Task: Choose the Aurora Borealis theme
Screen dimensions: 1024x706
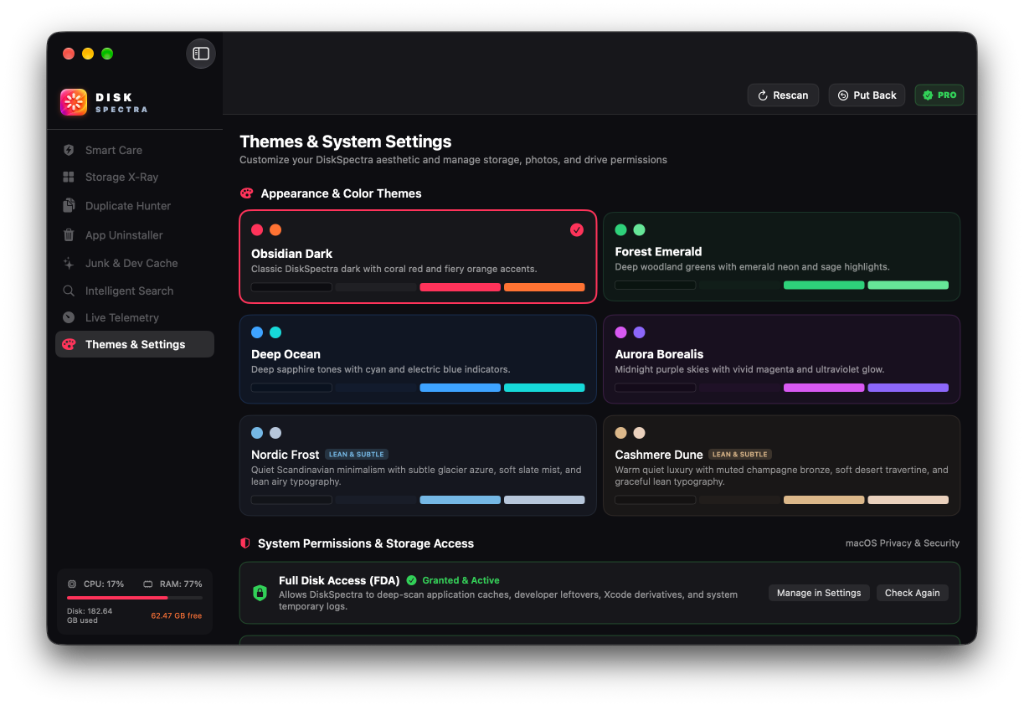Action: [x=782, y=359]
